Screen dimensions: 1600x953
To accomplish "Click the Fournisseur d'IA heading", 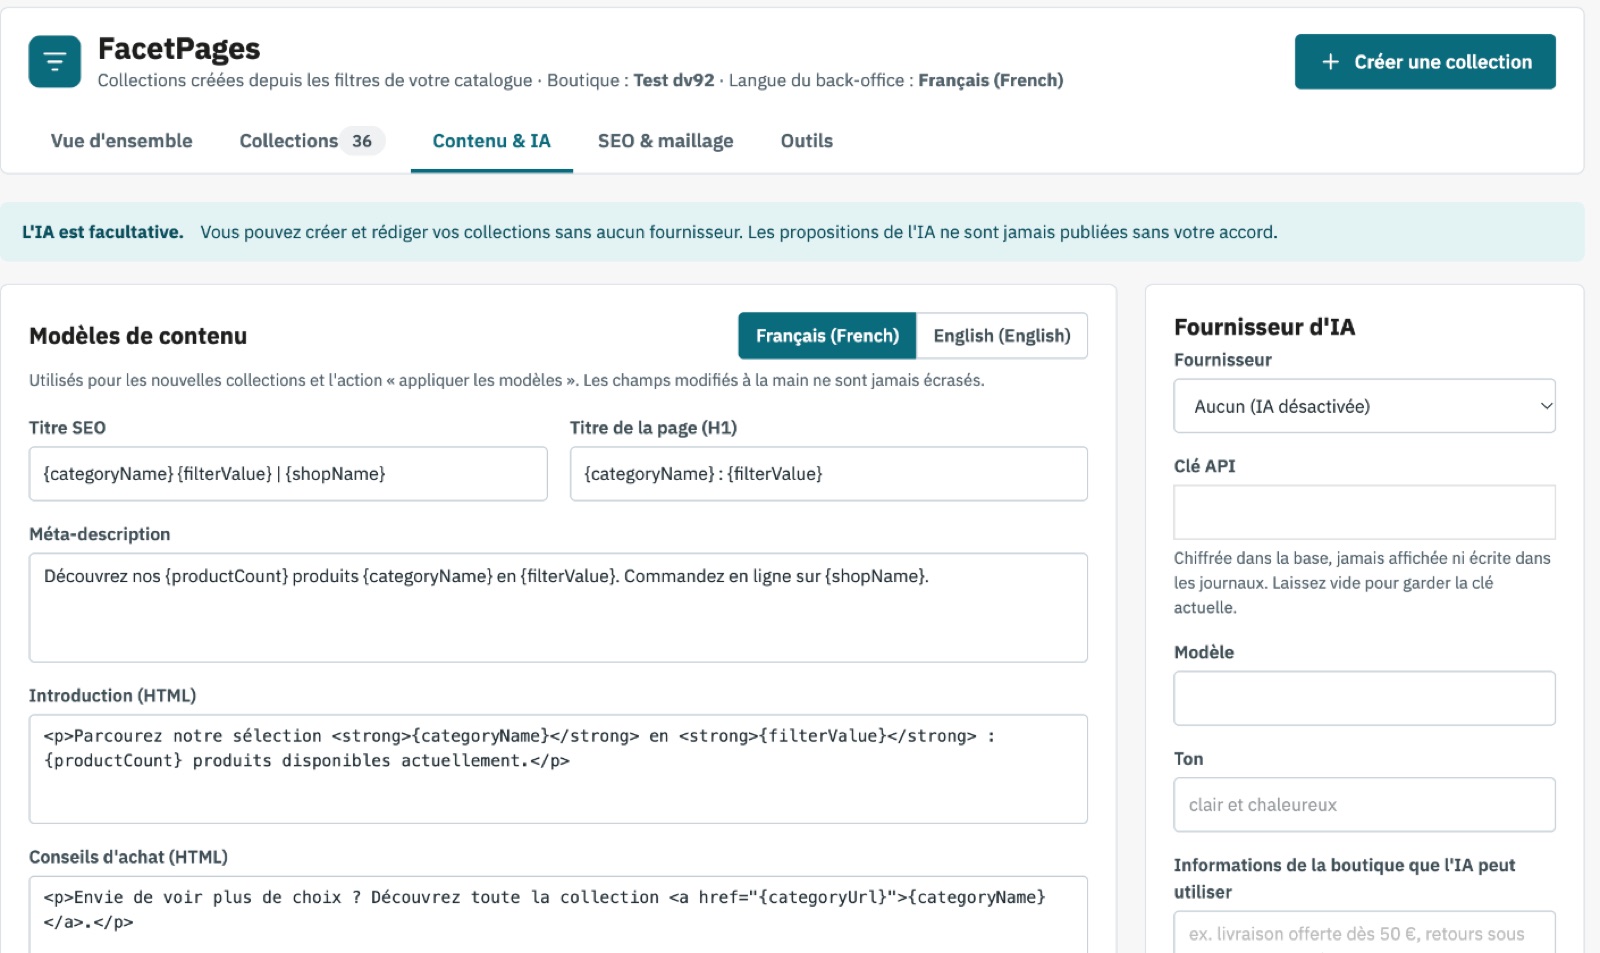I will (x=1264, y=327).
